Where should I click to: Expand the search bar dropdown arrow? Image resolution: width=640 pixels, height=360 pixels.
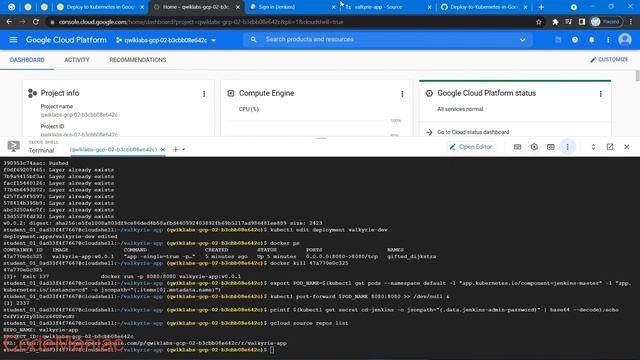pos(522,40)
